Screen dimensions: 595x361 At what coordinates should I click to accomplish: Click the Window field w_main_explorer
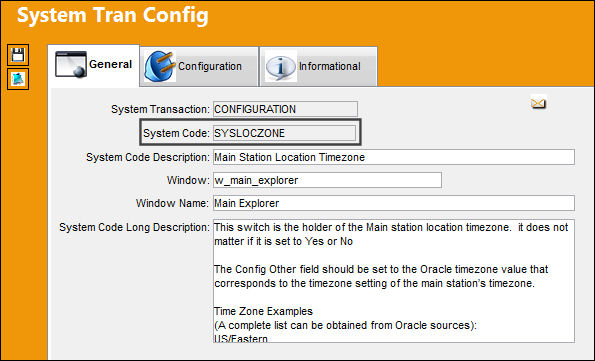tap(327, 180)
